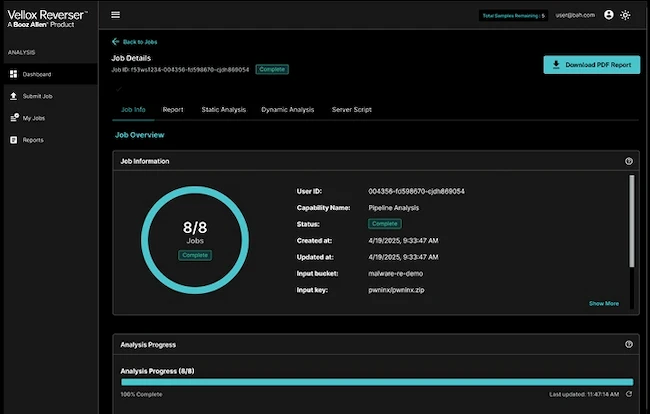650x414 pixels.
Task: Click the refresh icon beside Last updated
Action: tap(629, 395)
